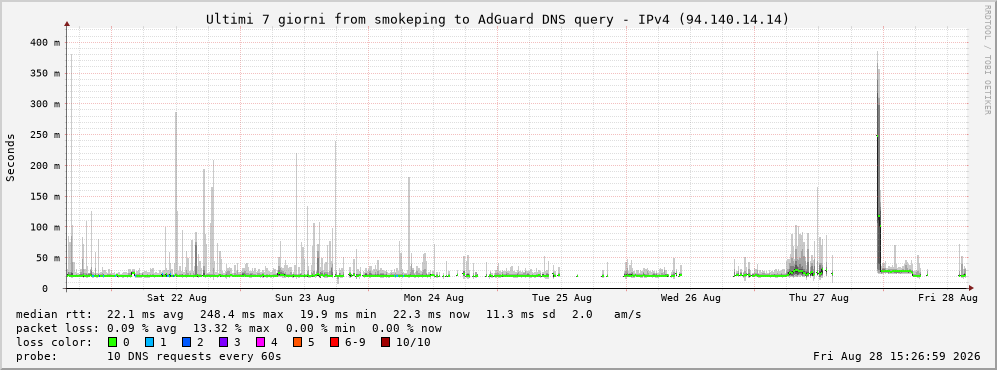This screenshot has height=370, width=997.
Task: Click the purple loss color 3 swatch
Action: click(223, 343)
